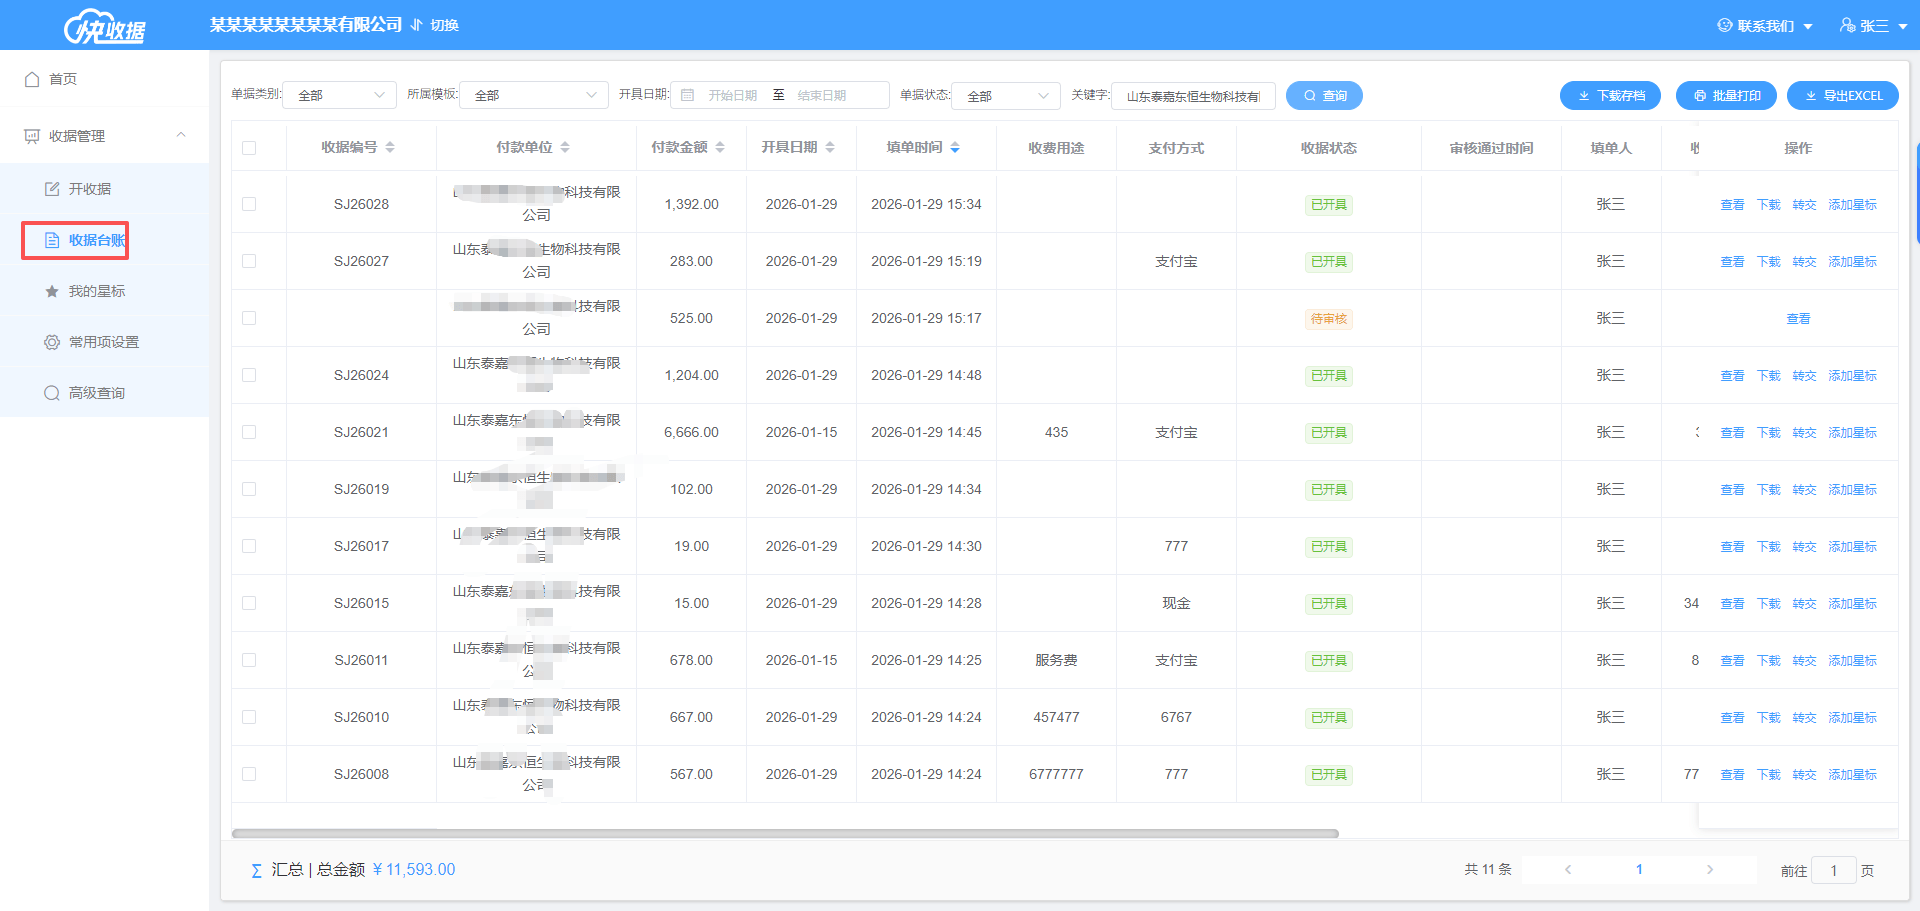Screen dimensions: 1920x911
Task: Click the gear icon for 常用项设置
Action: (x=52, y=342)
